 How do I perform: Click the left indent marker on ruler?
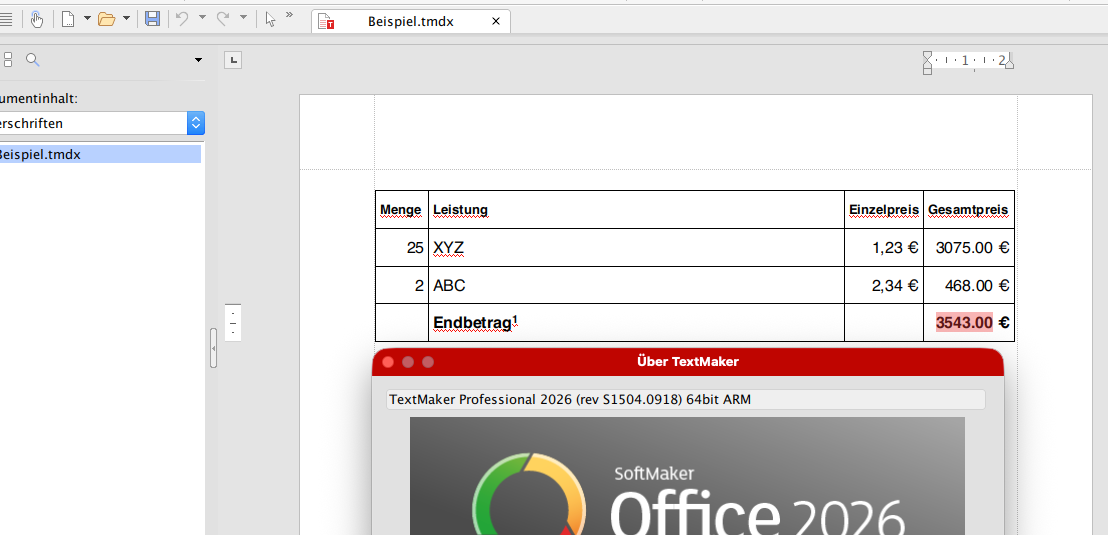(x=927, y=62)
